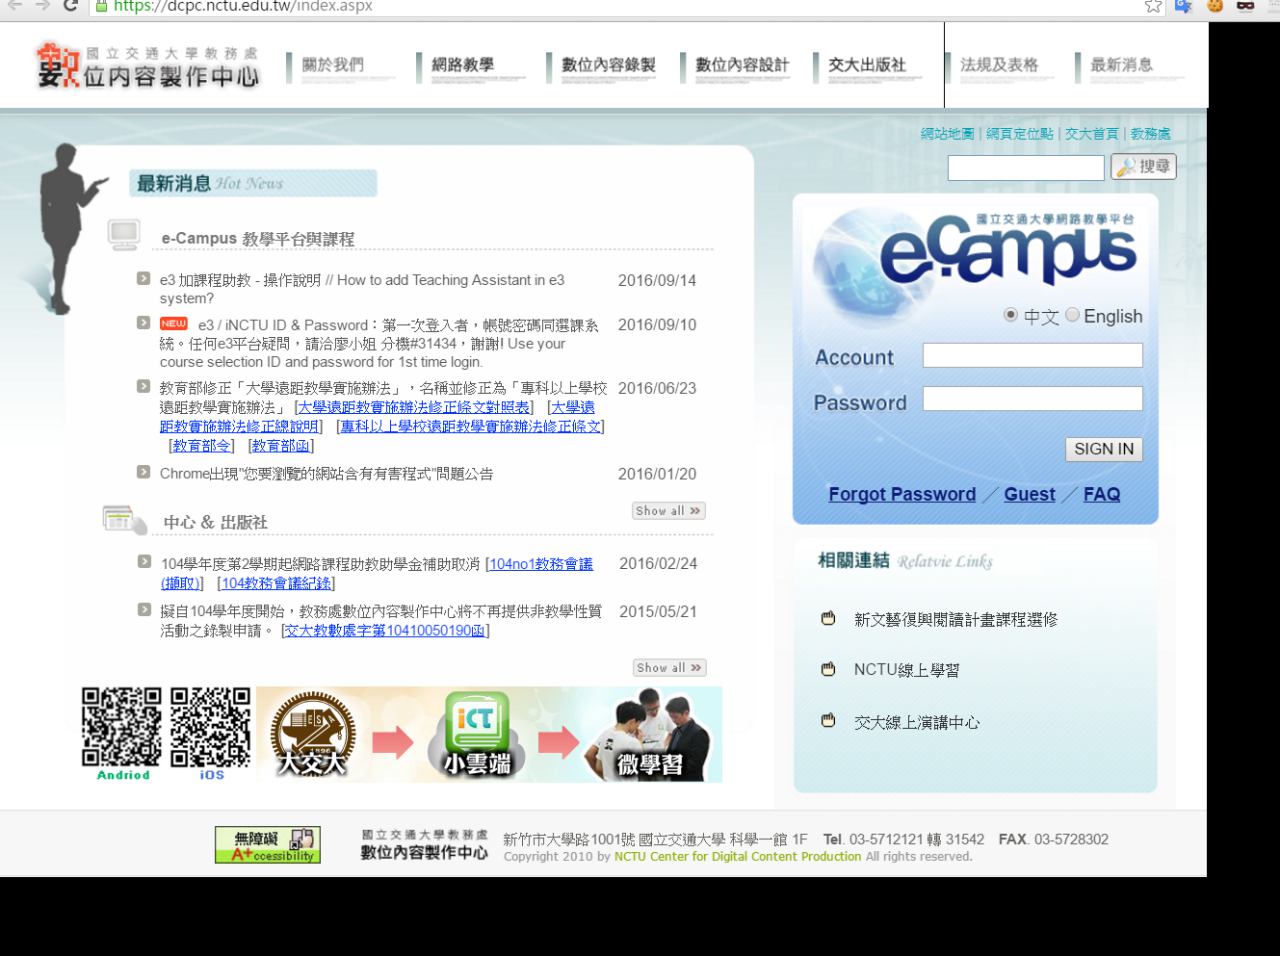Screen dimensions: 1280x956
Task: Click the accessibility A+ badge
Action: [x=267, y=845]
